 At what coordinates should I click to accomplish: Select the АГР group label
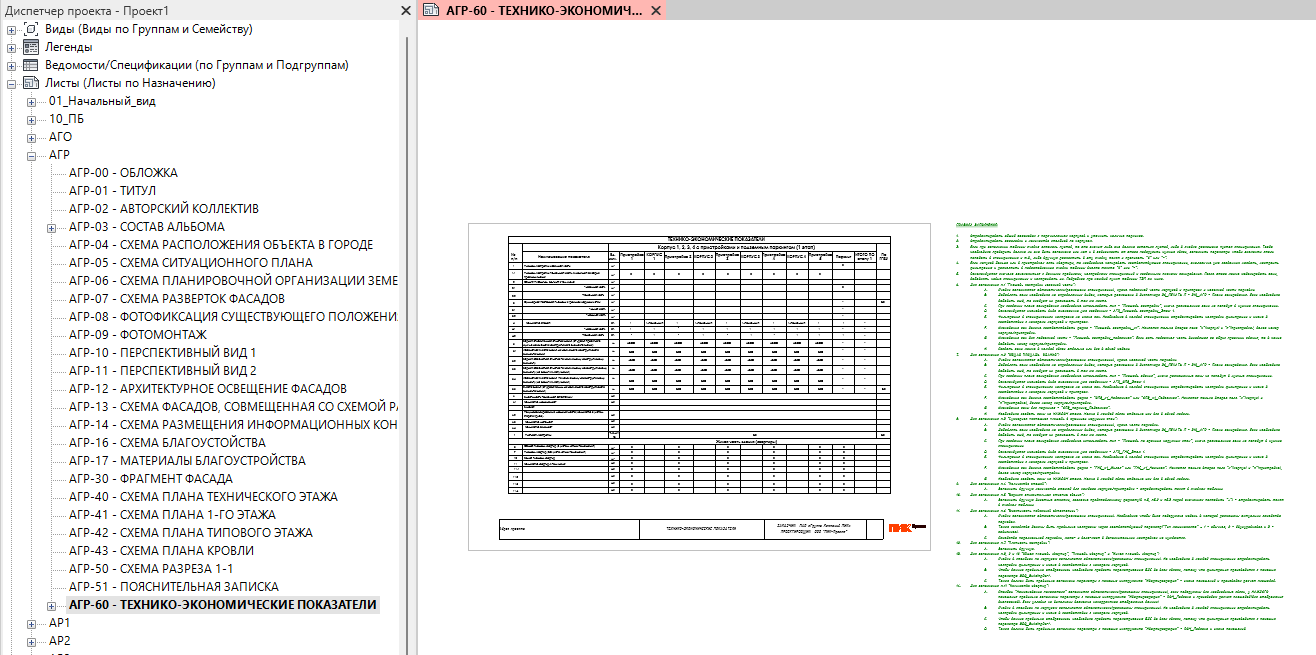(x=59, y=155)
